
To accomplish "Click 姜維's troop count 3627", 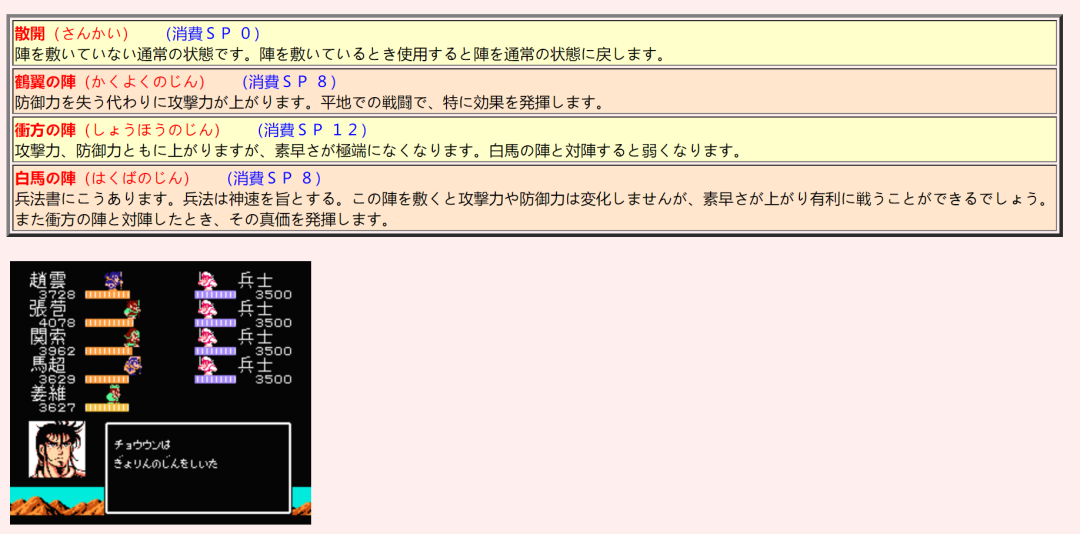I will 58,408.
